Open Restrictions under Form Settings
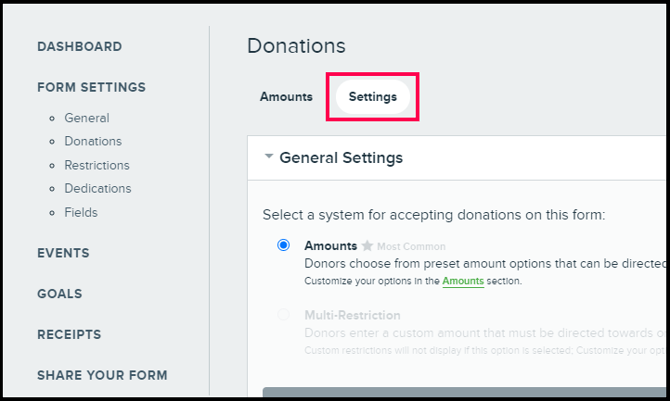670x401 pixels. click(x=97, y=165)
